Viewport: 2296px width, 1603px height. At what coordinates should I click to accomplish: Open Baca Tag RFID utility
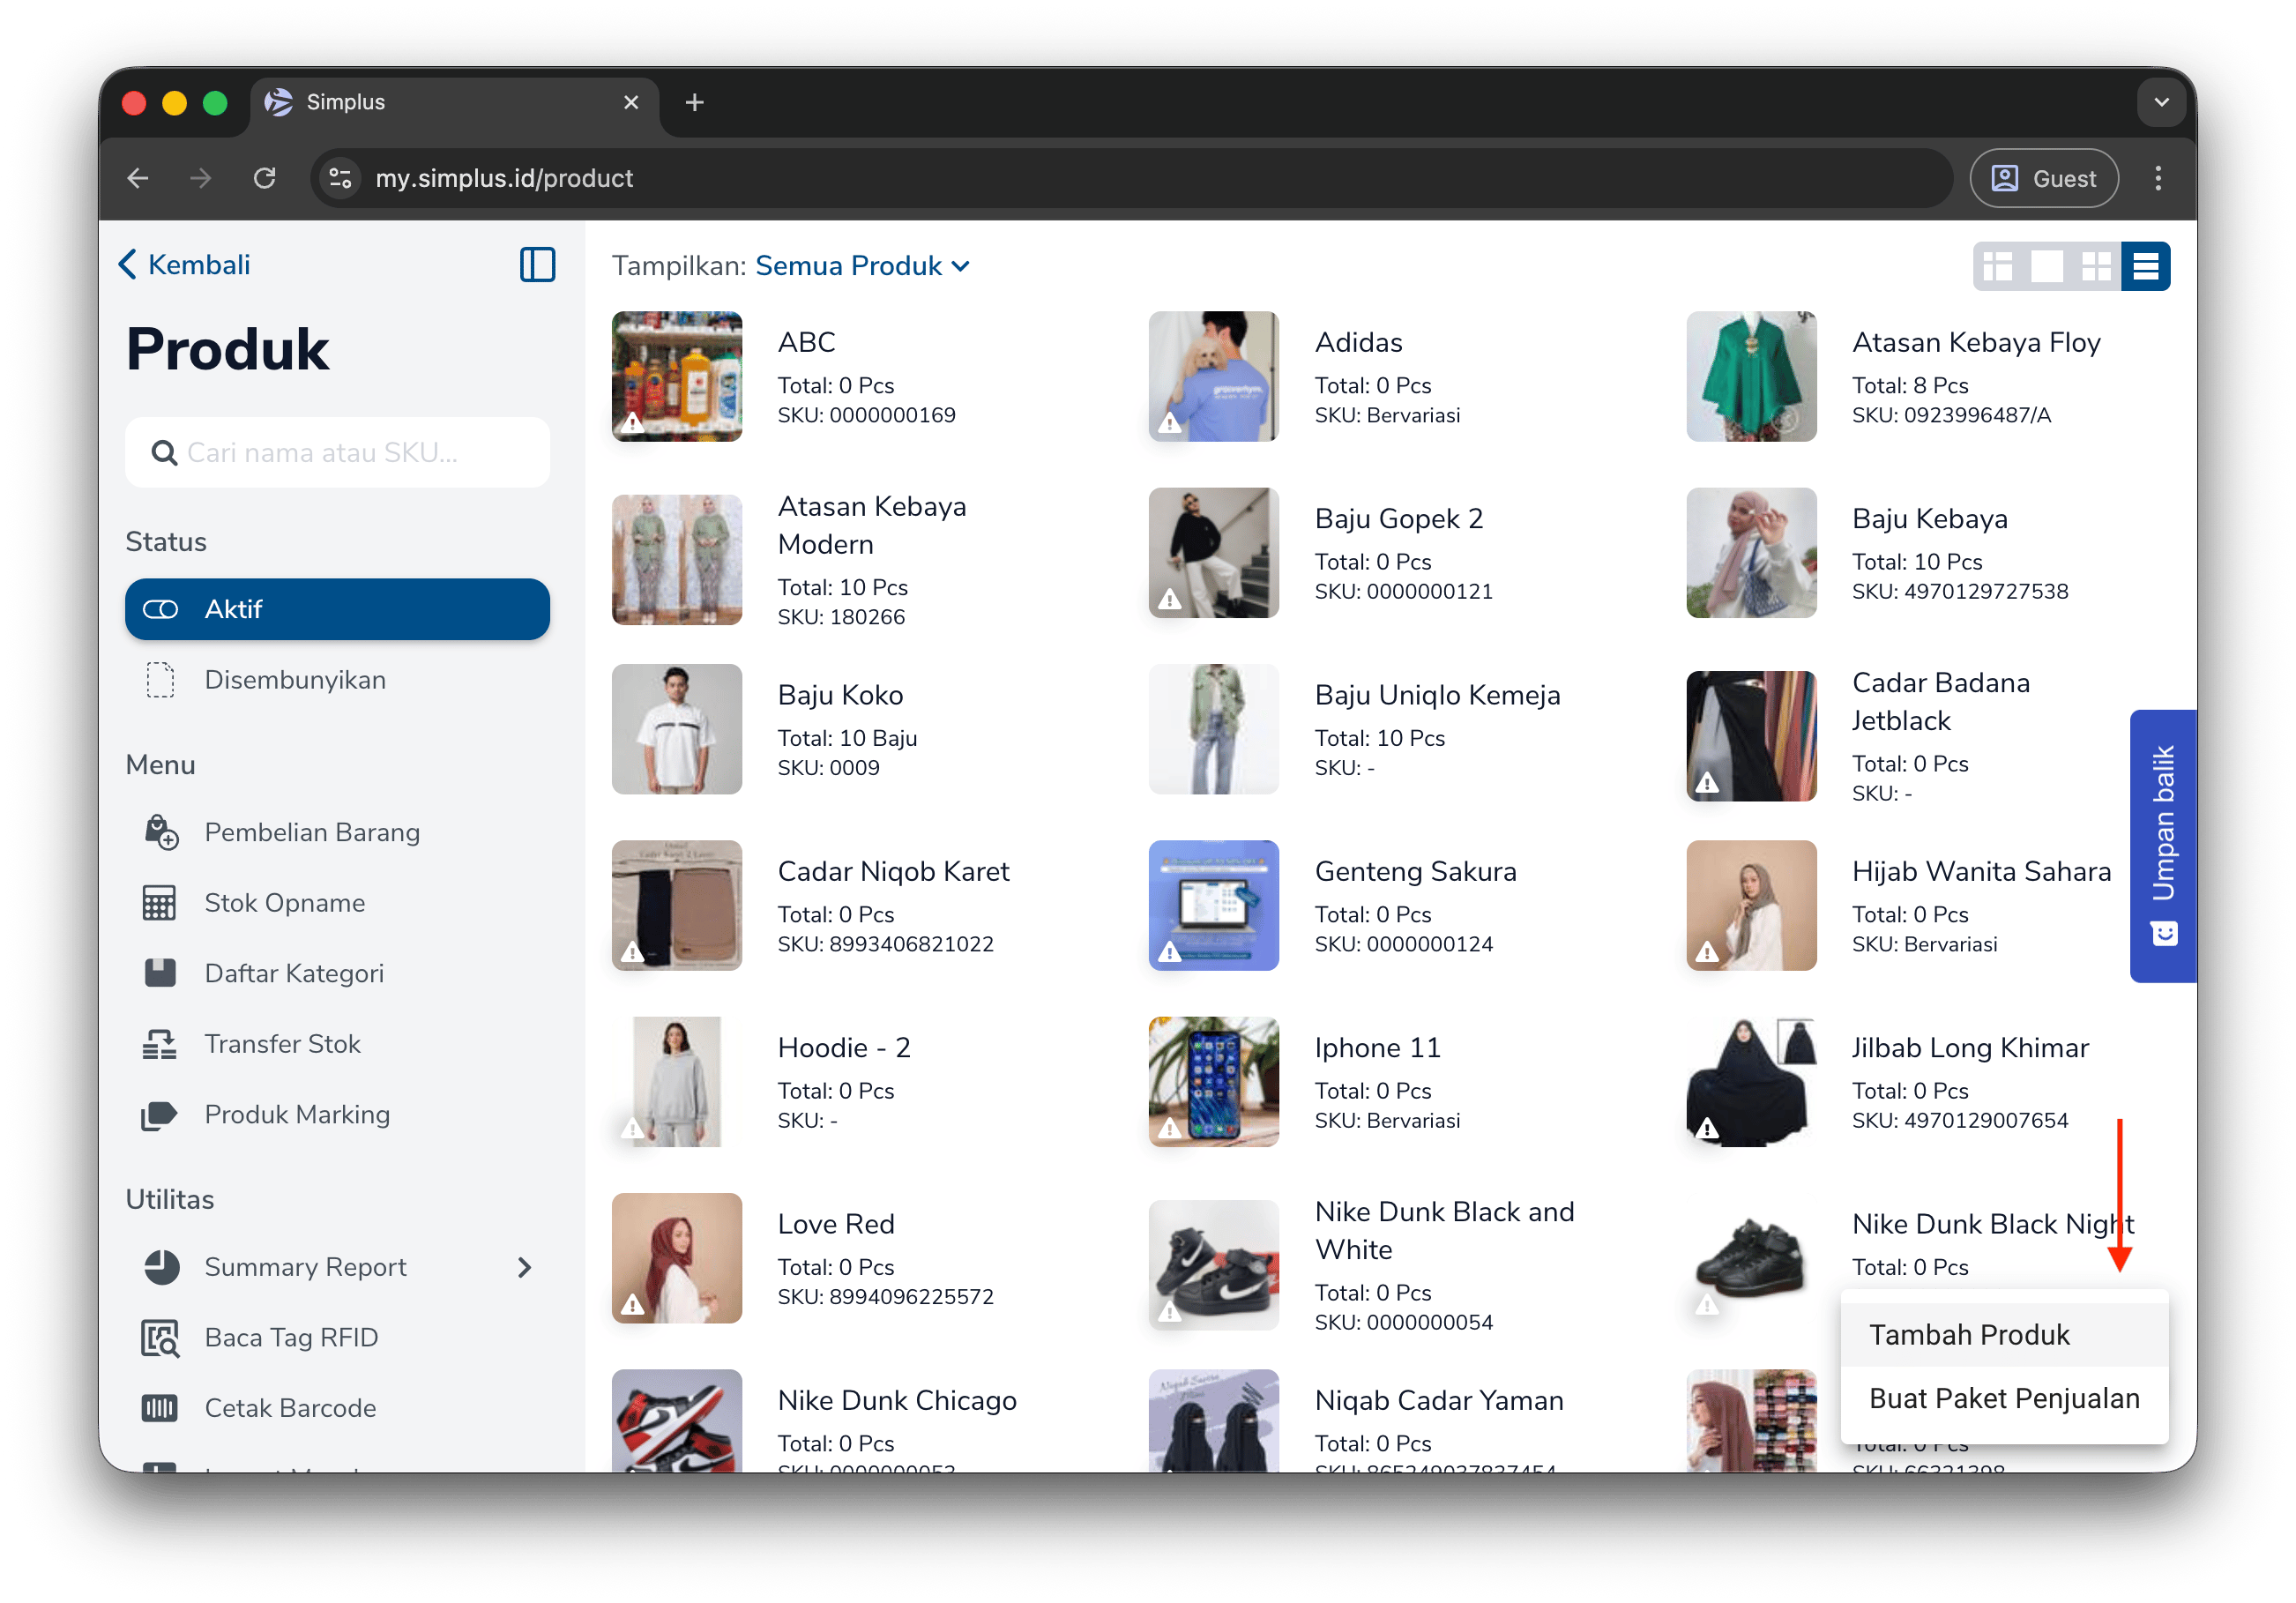point(291,1338)
